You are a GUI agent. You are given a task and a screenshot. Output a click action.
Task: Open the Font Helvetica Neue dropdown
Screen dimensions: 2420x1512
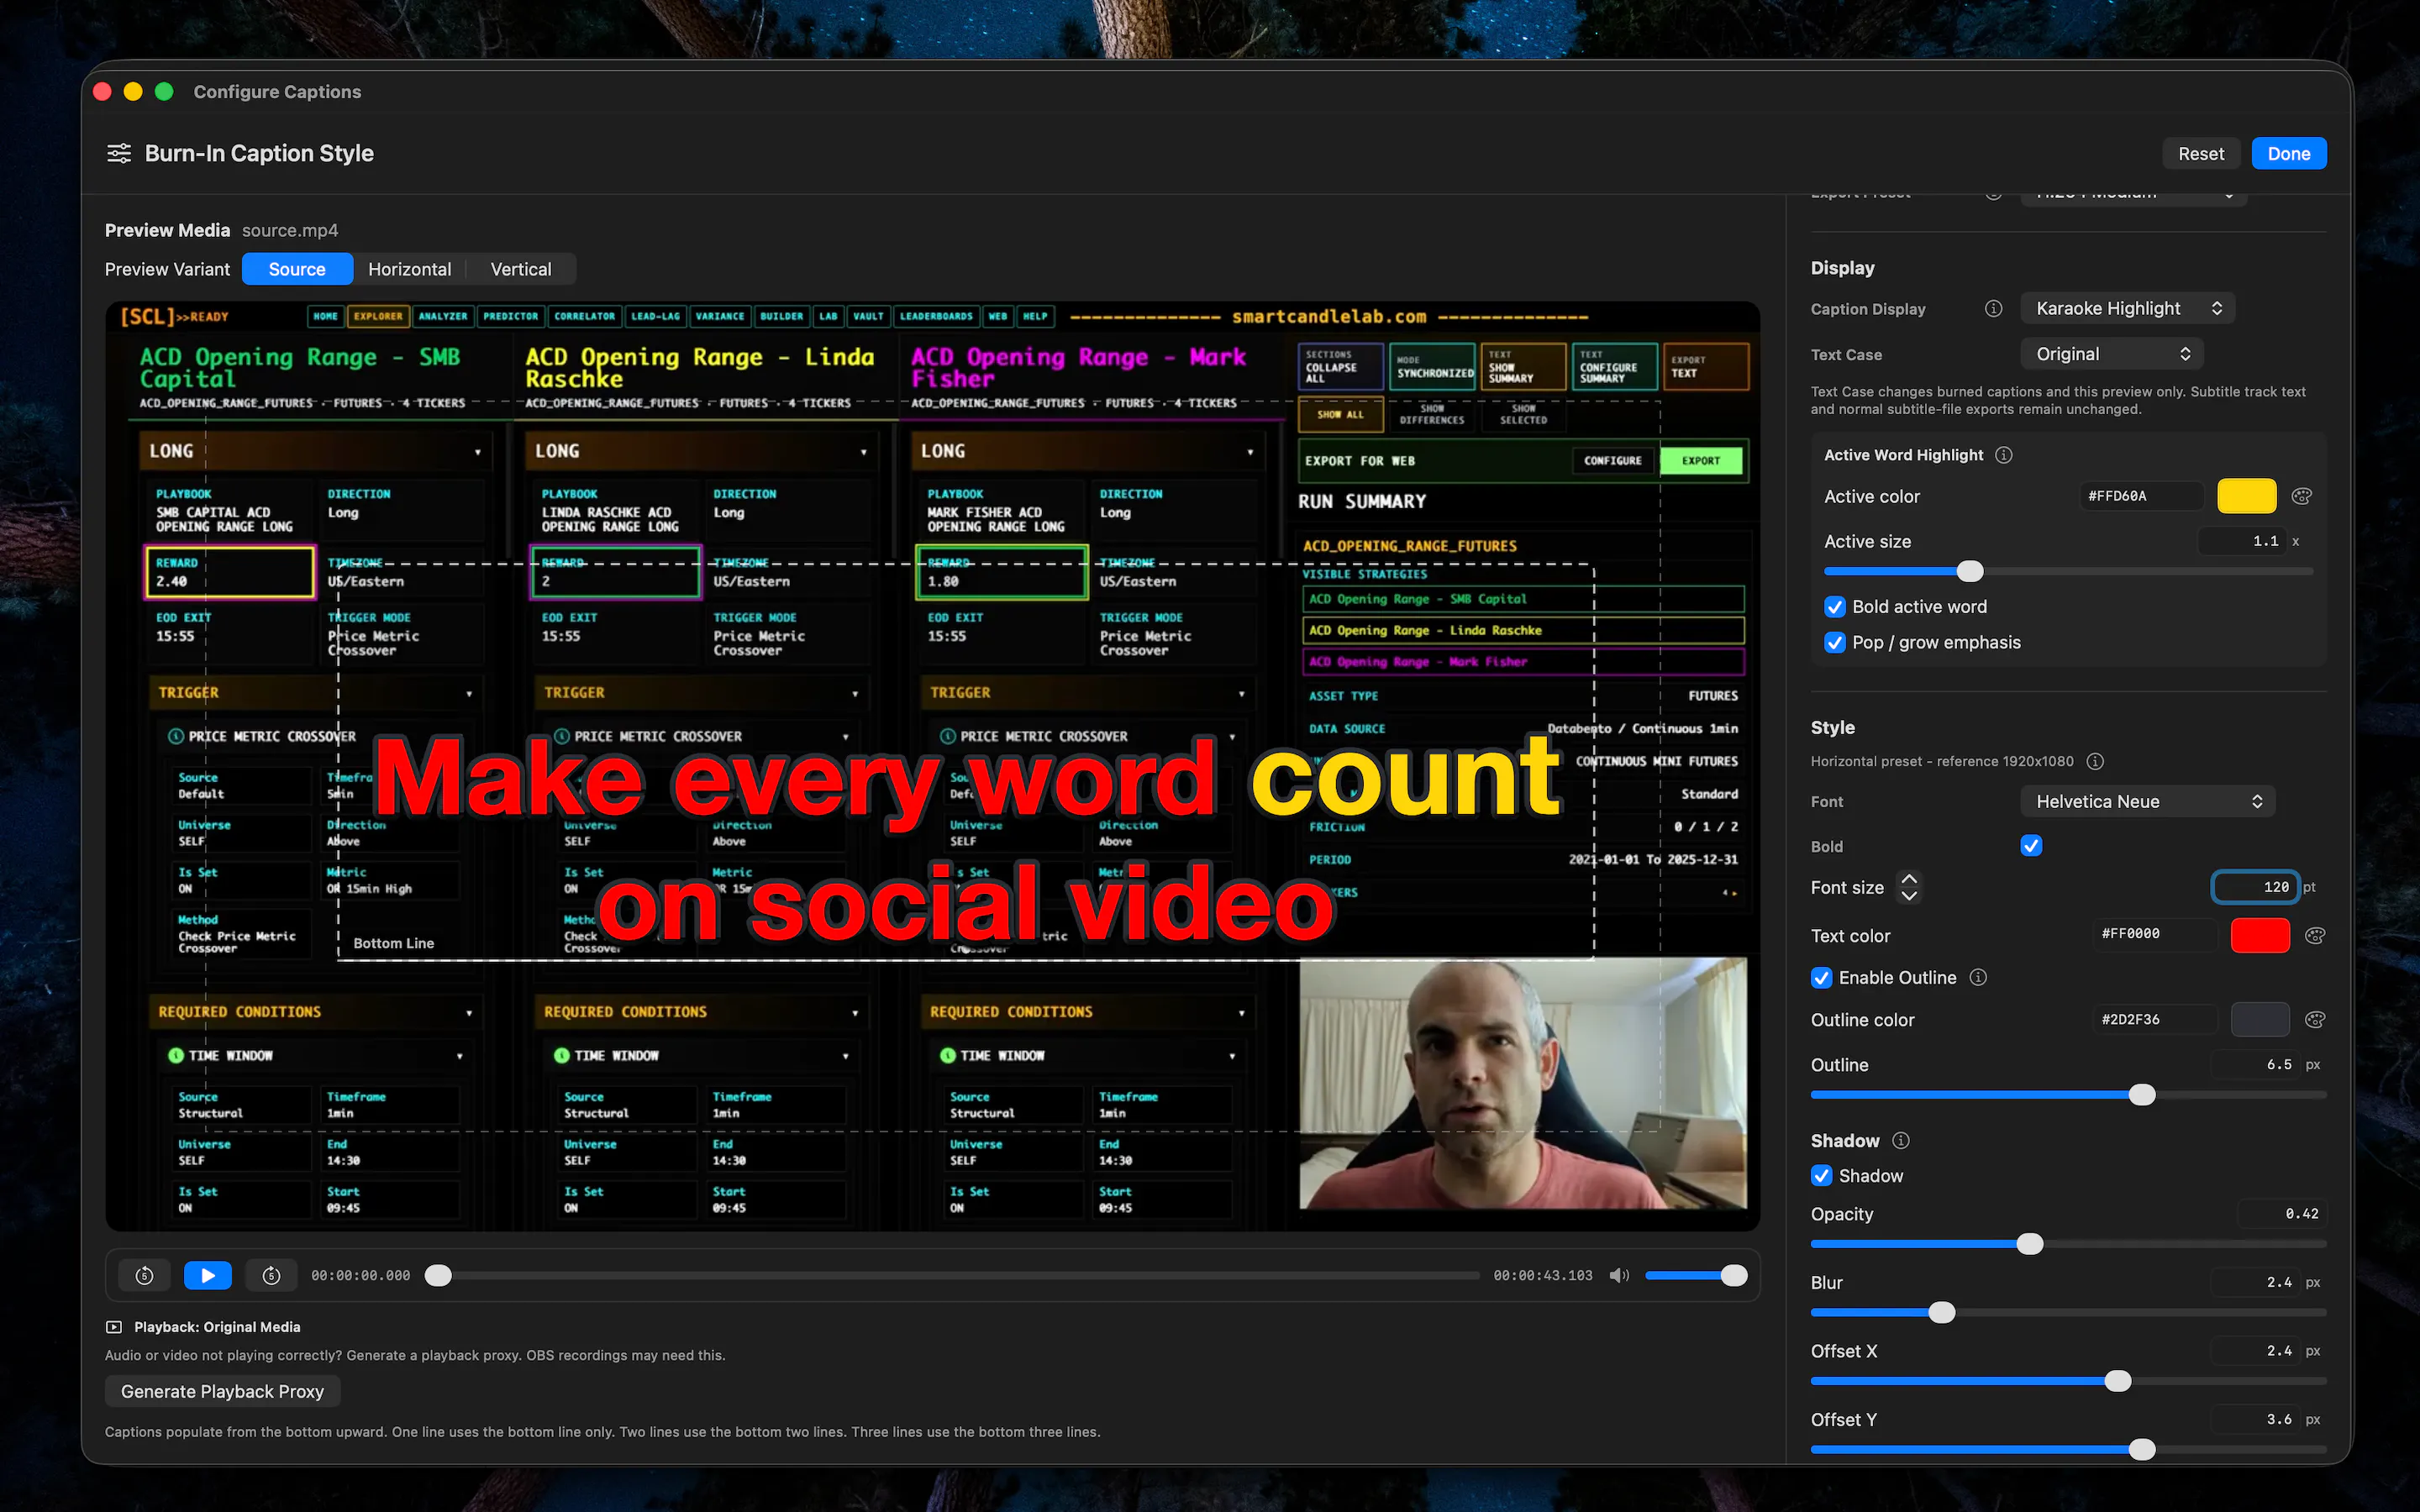(2148, 801)
